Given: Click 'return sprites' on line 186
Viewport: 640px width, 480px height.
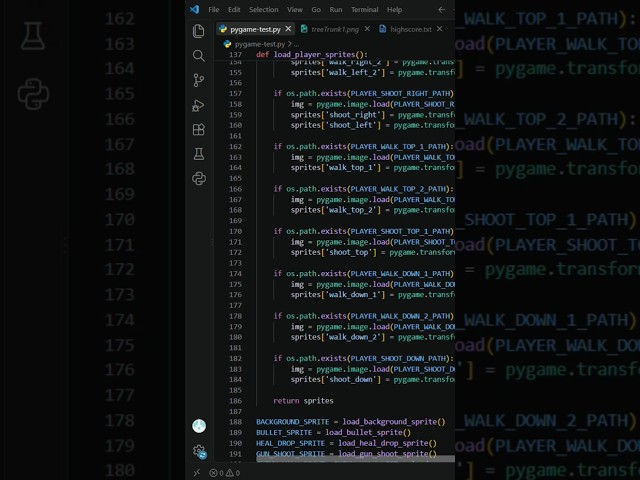Looking at the screenshot, I should [303, 401].
